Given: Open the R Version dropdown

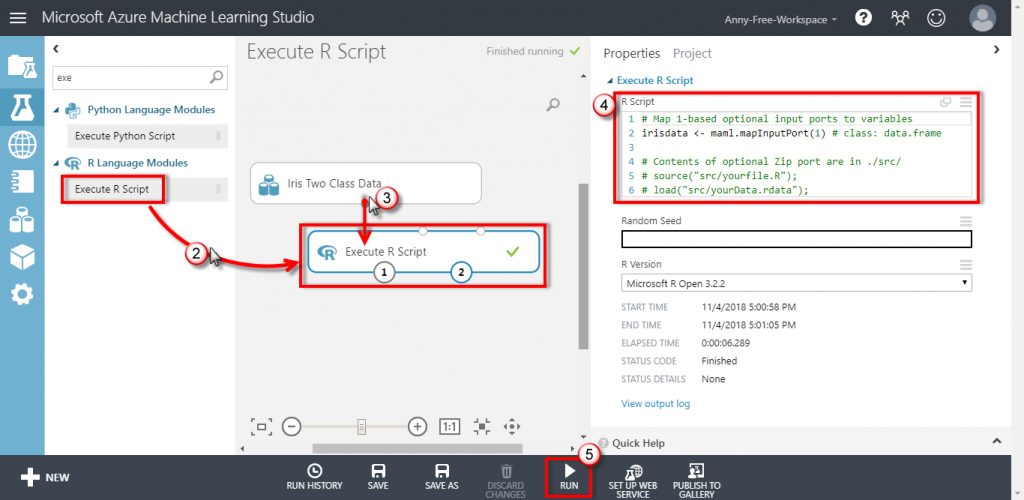Looking at the screenshot, I should tap(796, 283).
